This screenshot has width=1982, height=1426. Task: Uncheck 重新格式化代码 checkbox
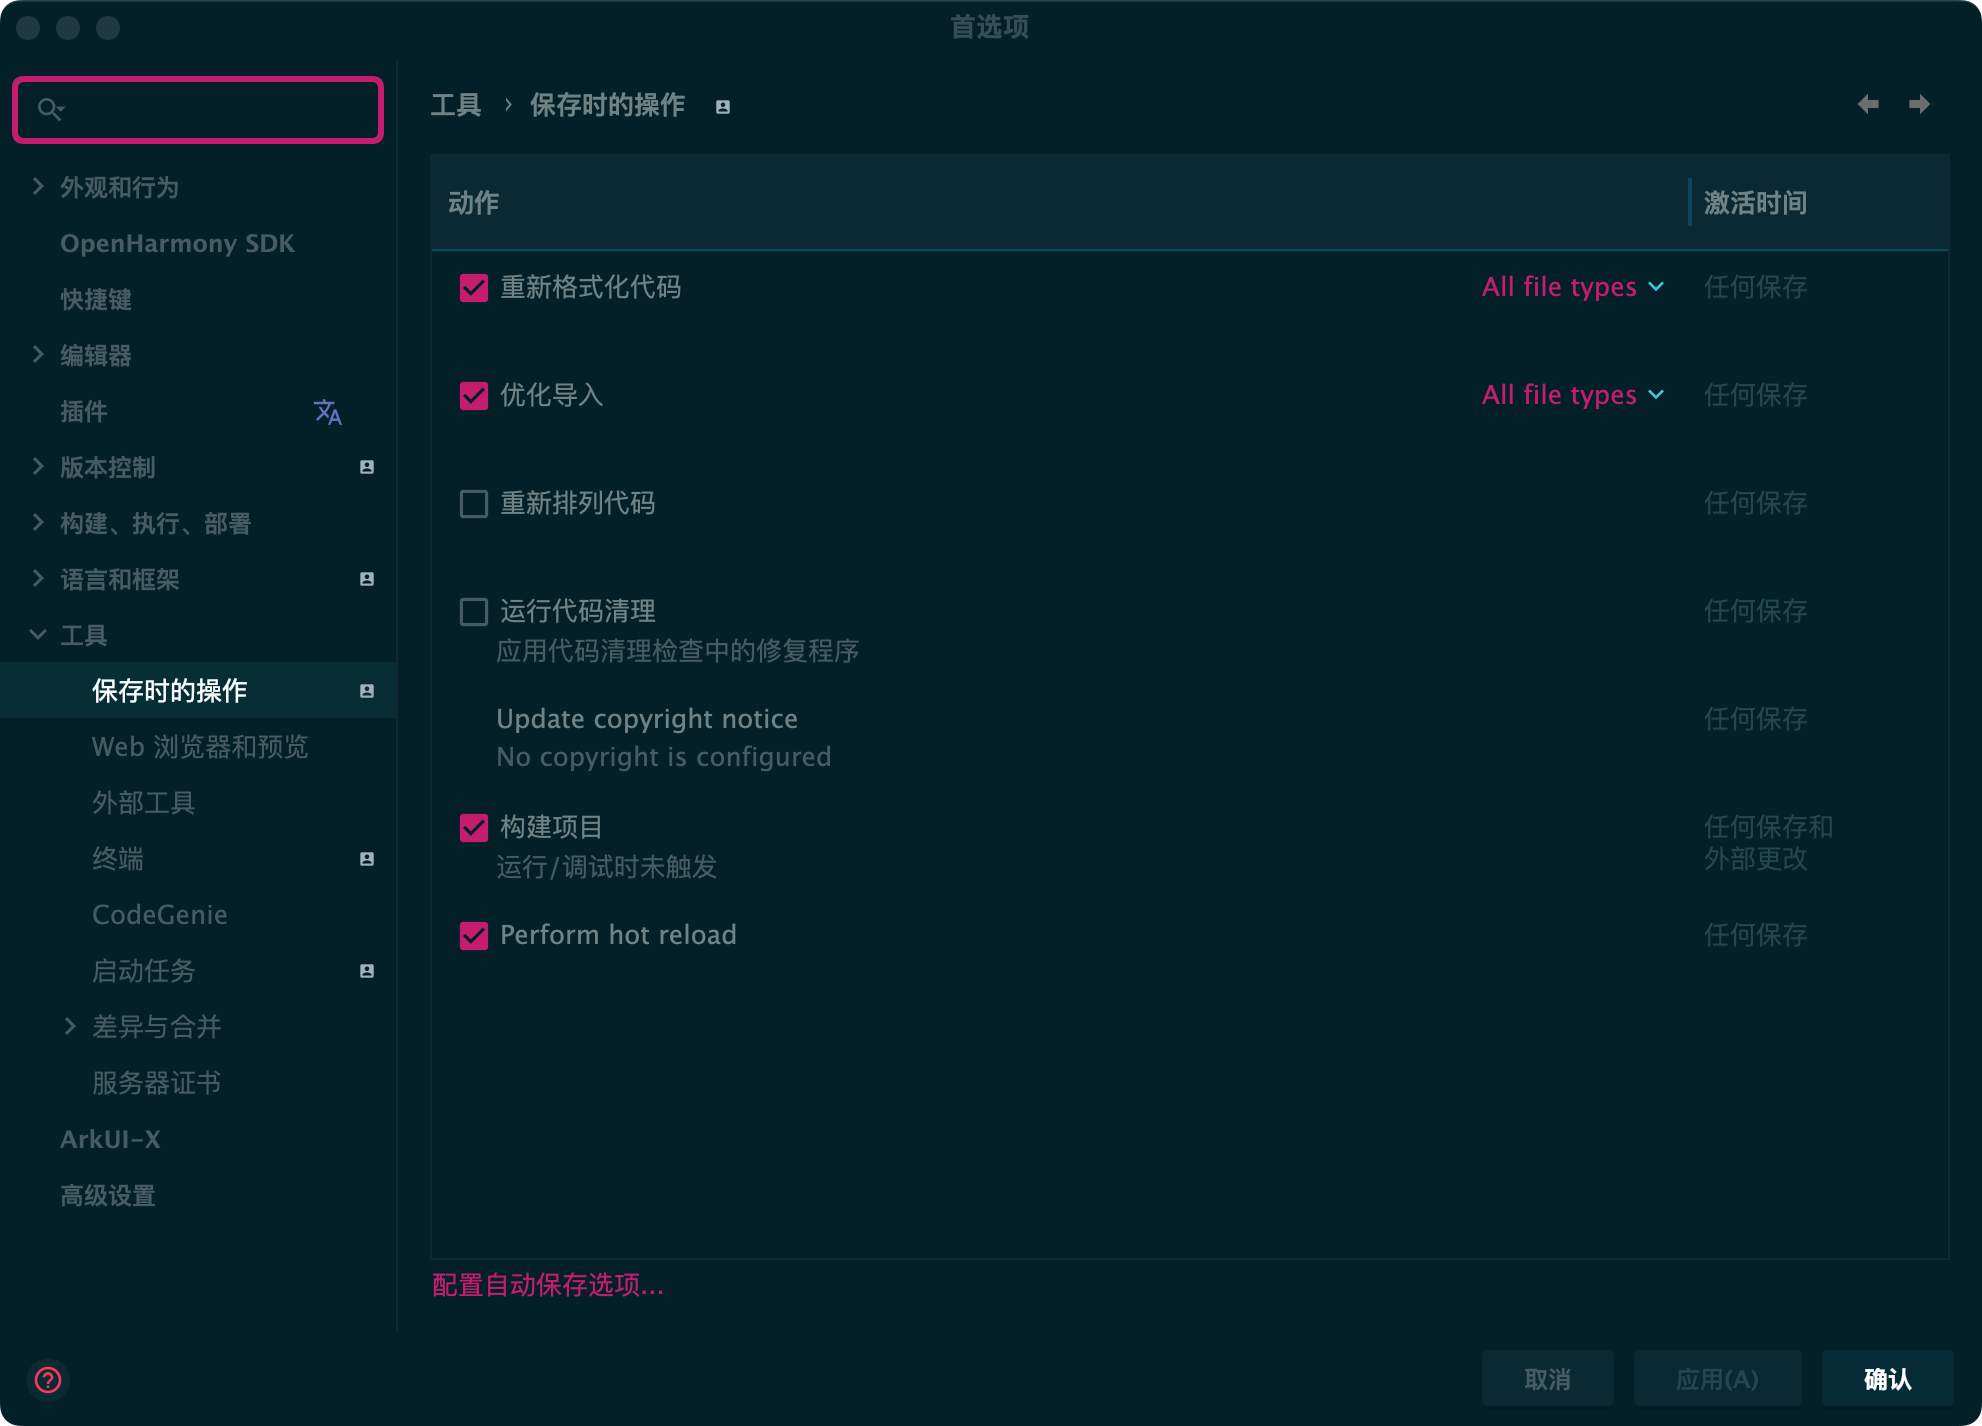474,288
